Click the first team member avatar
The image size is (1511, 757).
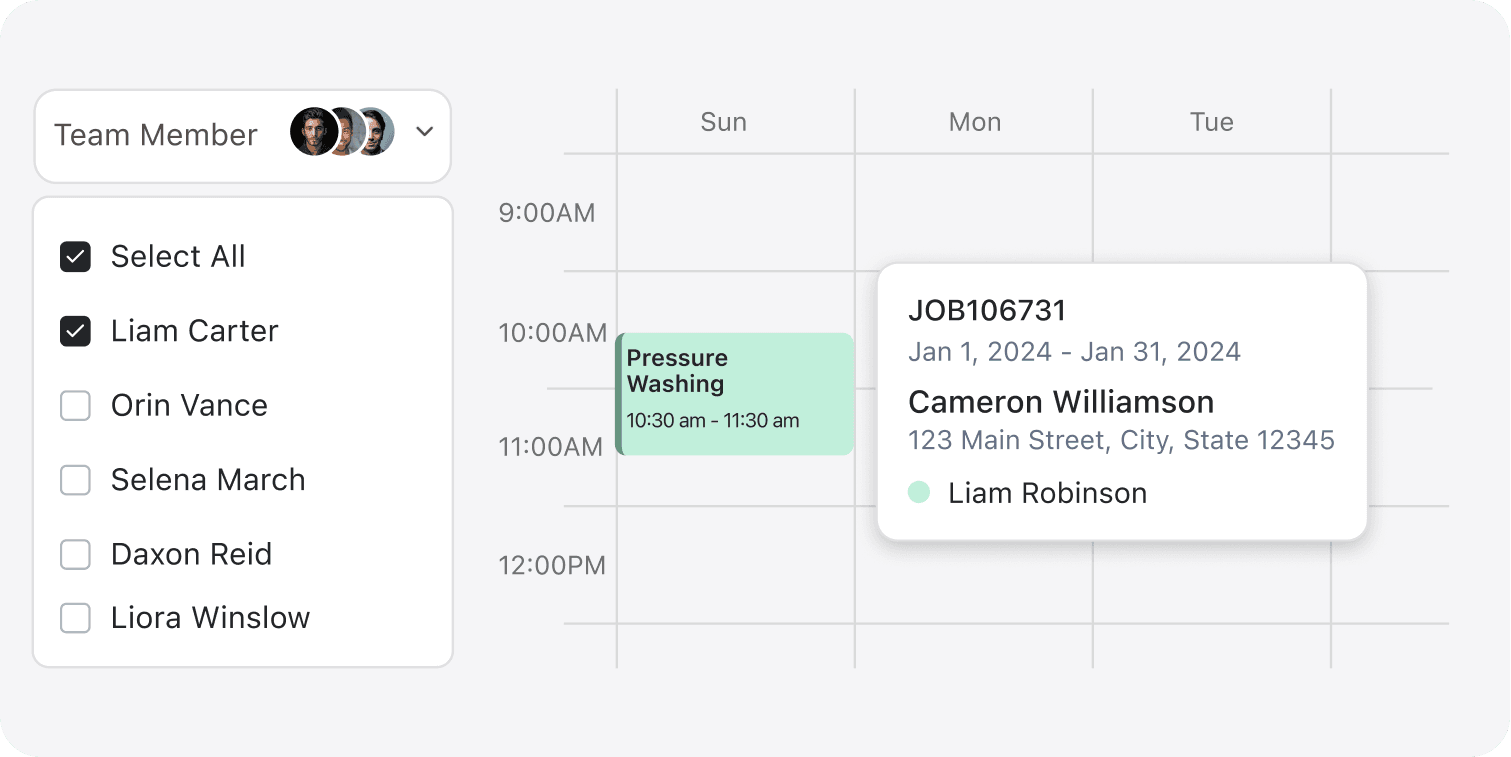(x=312, y=132)
